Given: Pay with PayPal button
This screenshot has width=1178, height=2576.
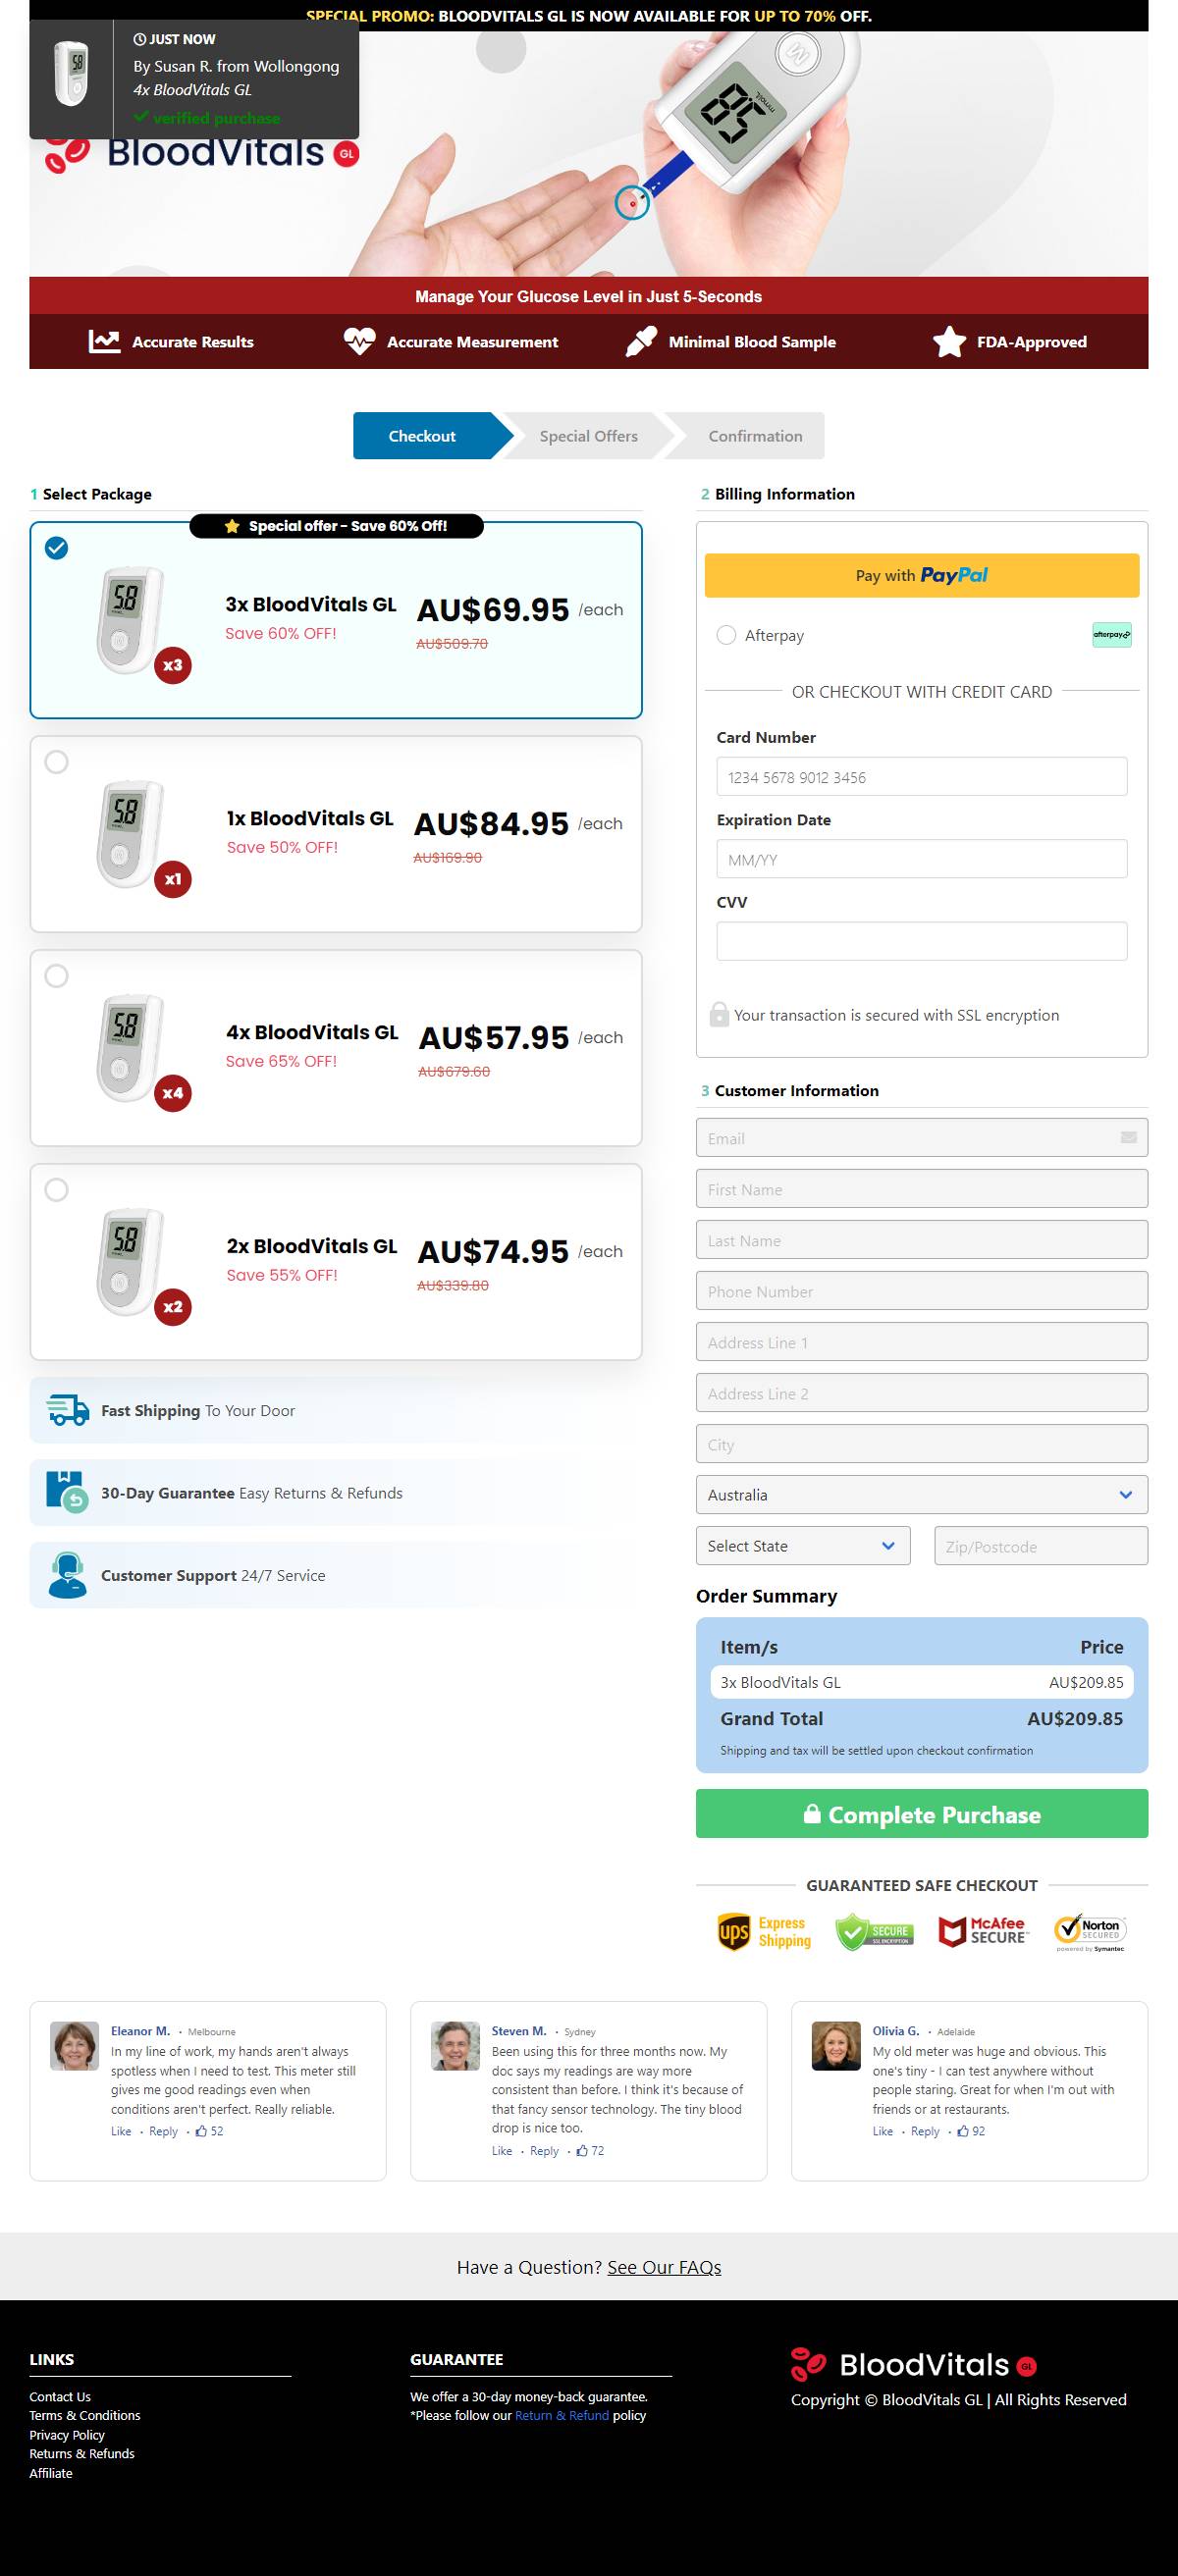Looking at the screenshot, I should point(921,575).
